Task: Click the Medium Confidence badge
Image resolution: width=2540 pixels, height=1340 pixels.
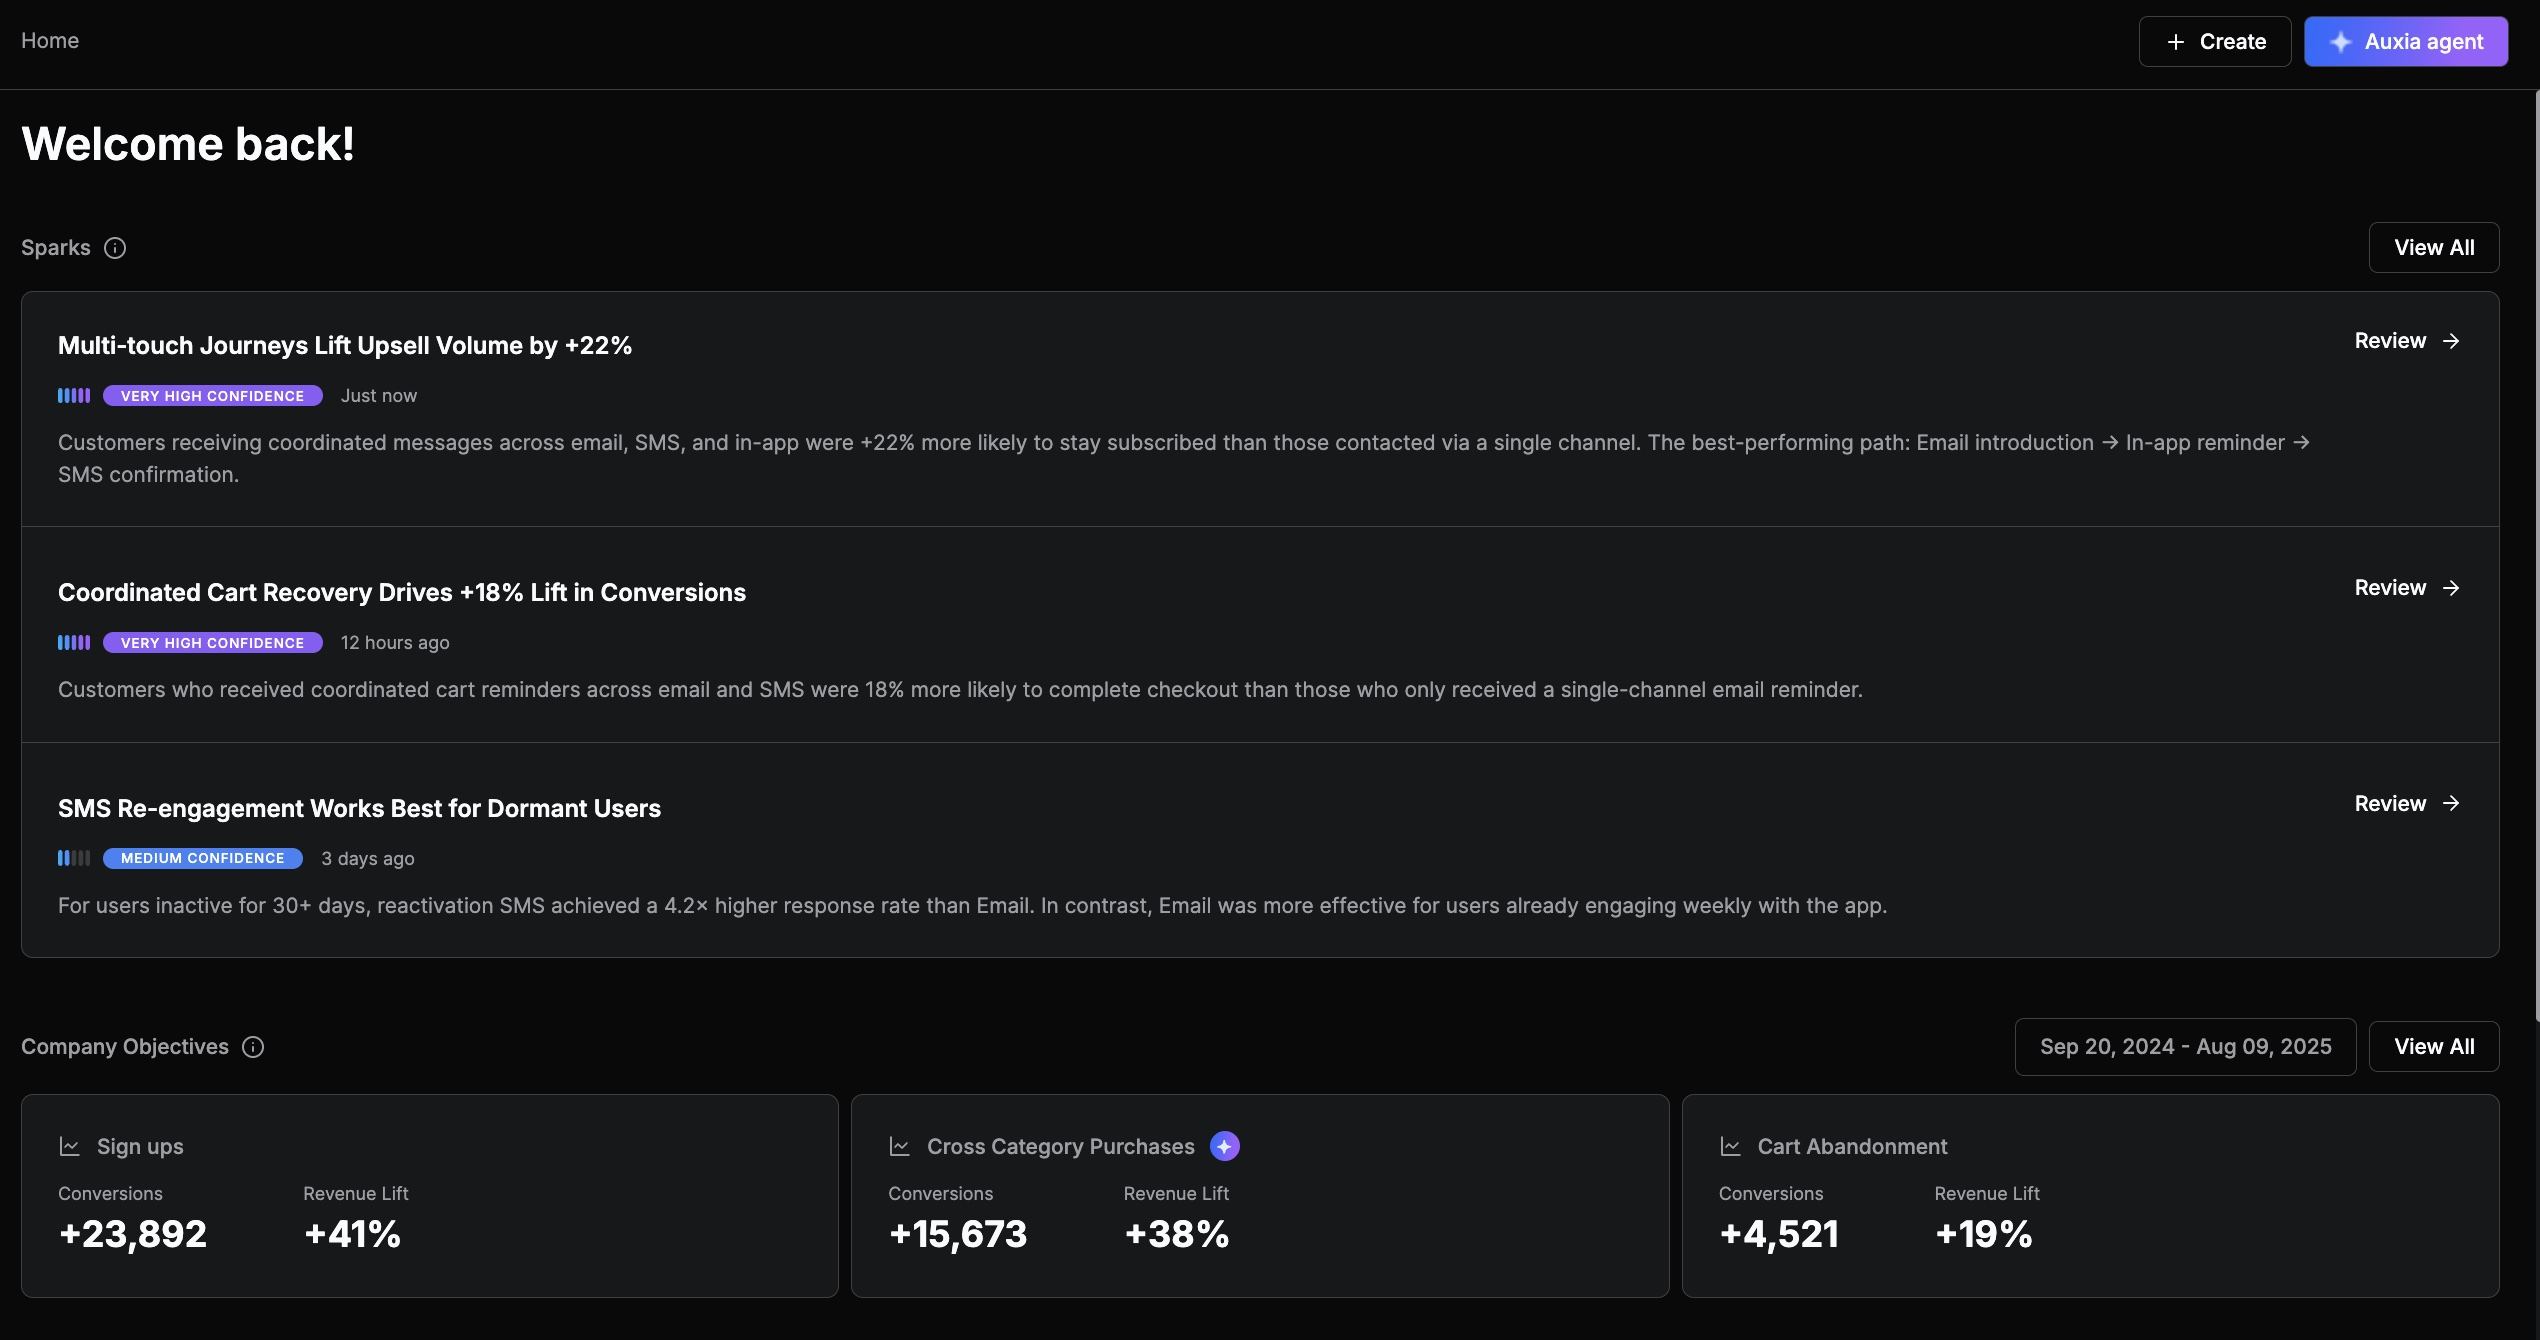Action: 202,858
